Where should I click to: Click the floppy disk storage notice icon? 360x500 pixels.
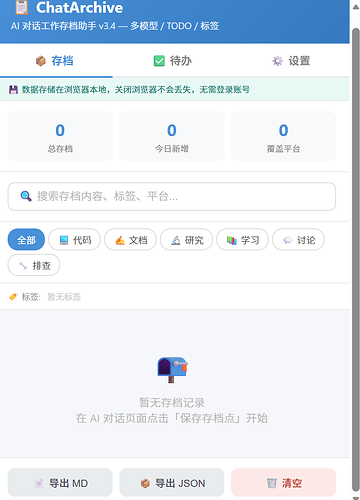tap(13, 90)
